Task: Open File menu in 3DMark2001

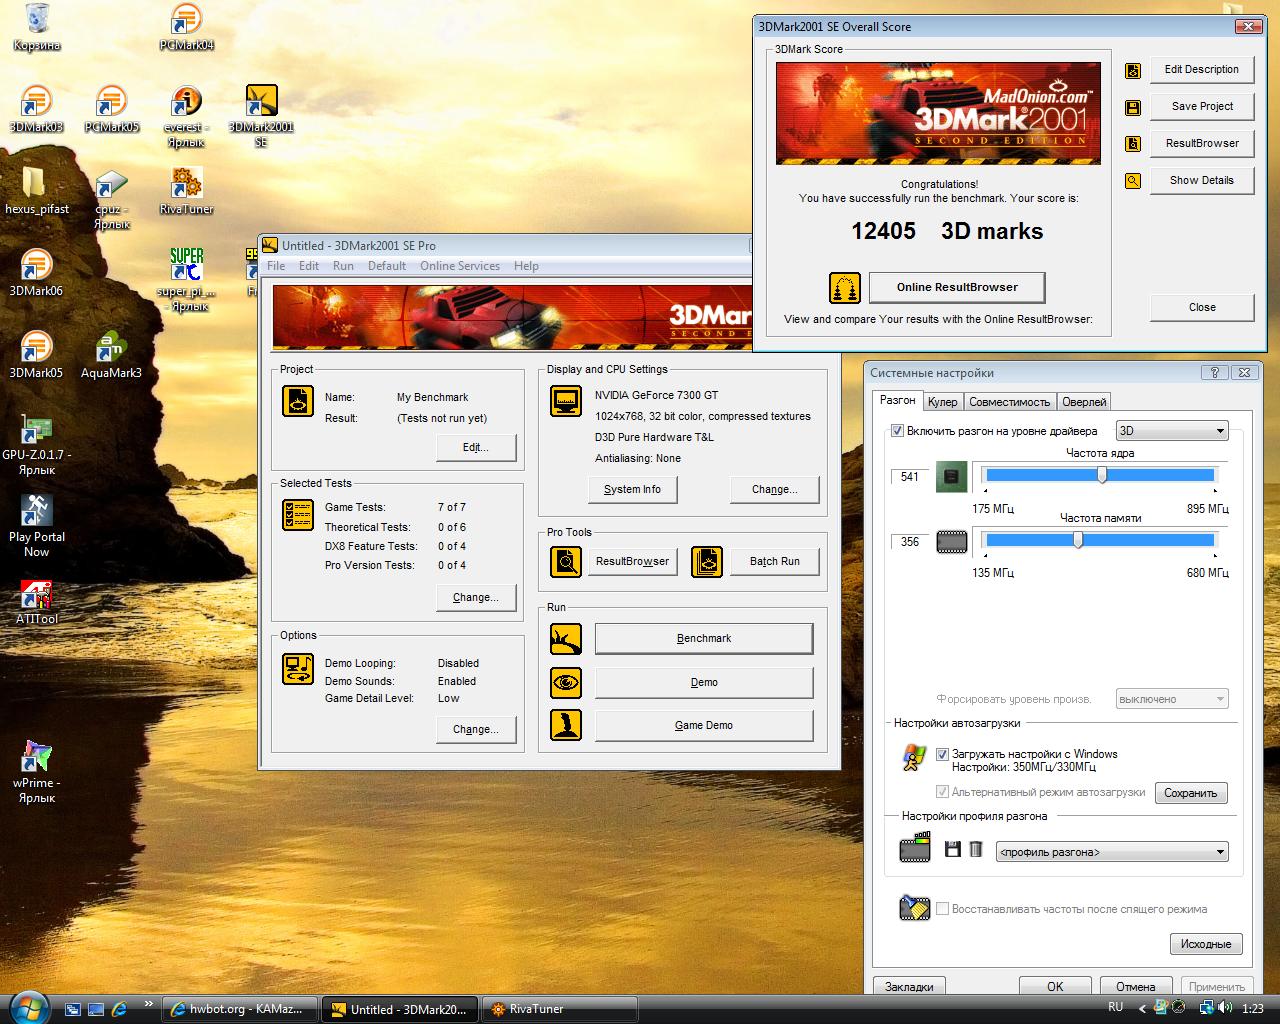Action: (276, 266)
